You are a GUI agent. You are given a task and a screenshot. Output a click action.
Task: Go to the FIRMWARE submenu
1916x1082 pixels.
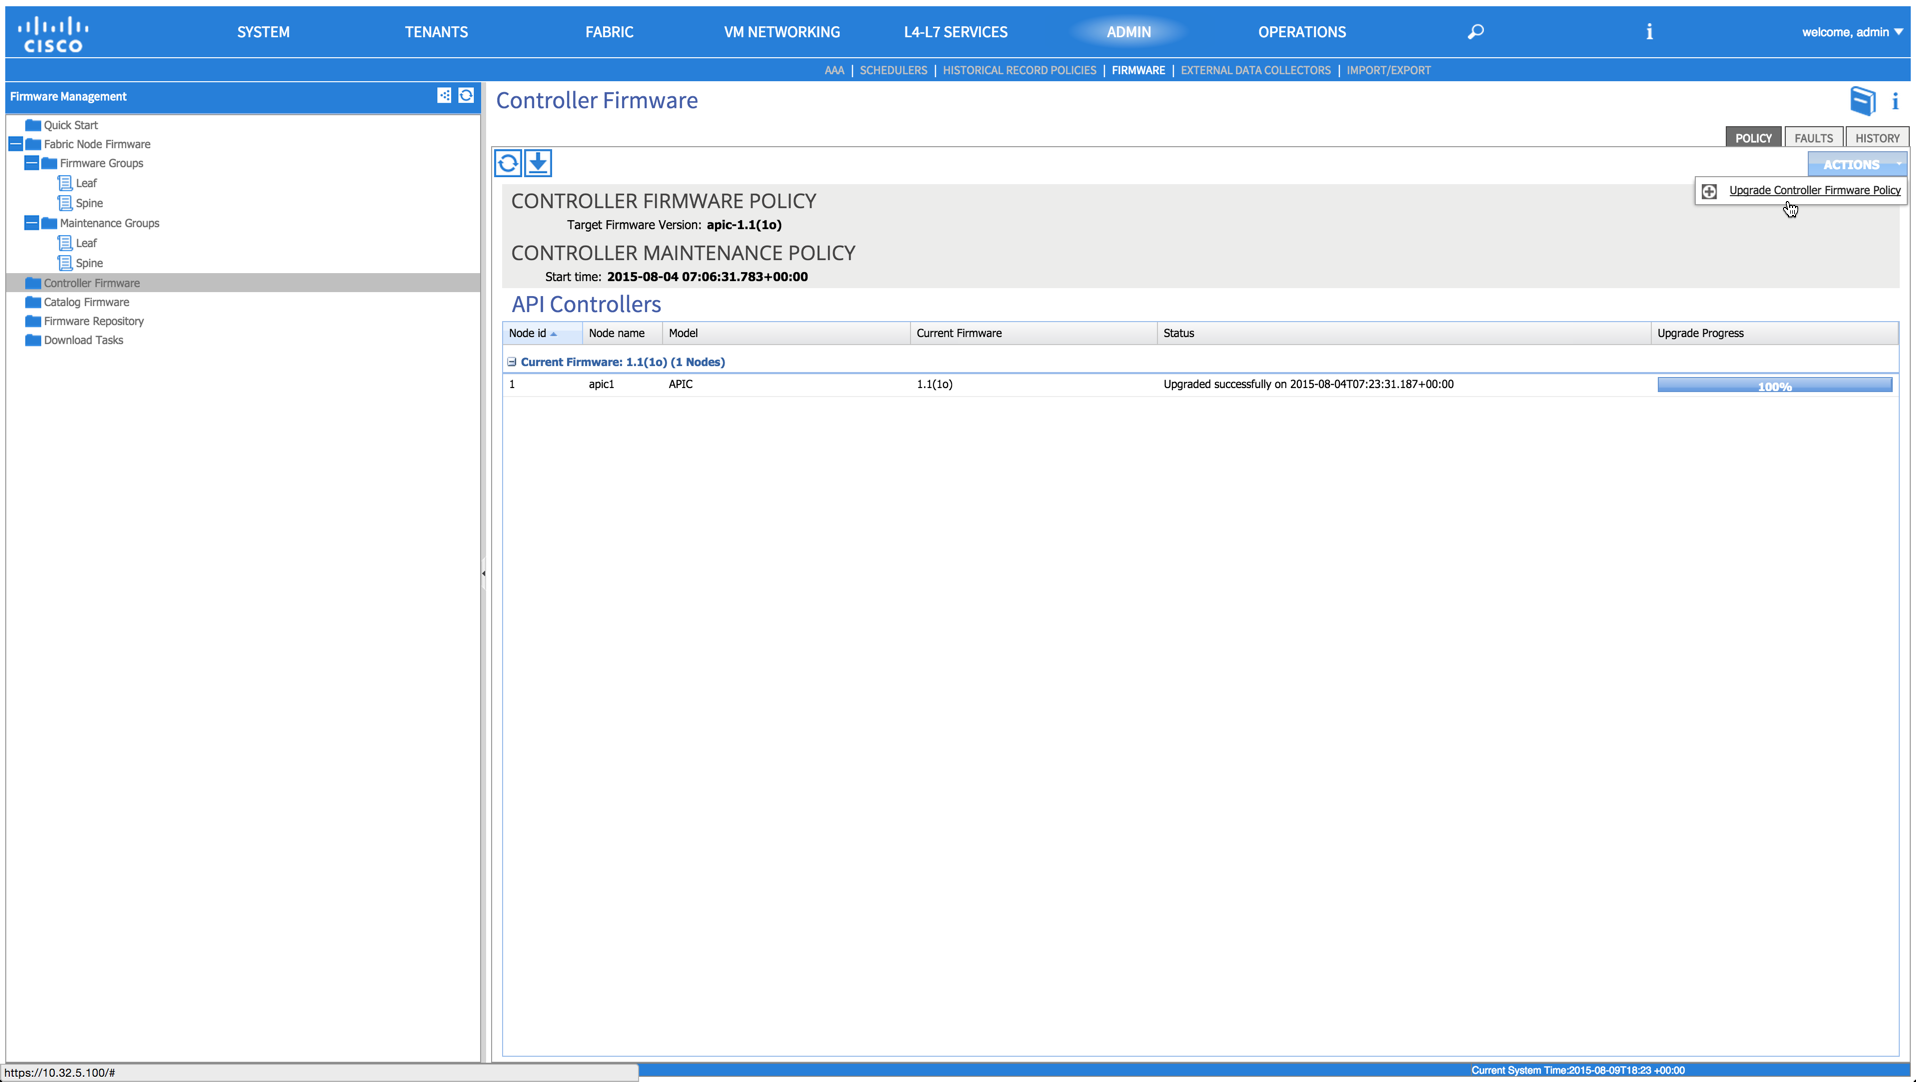pos(1138,70)
